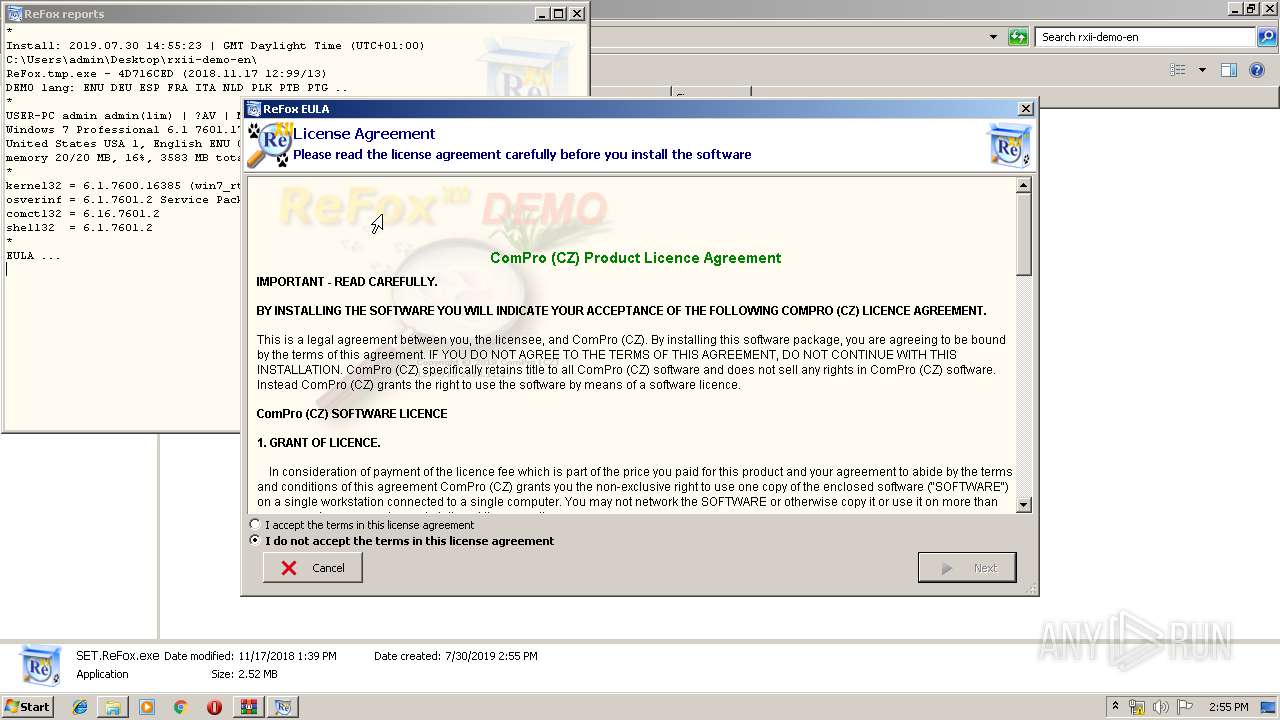Click the Cancel button in ReFox EULA

click(313, 568)
